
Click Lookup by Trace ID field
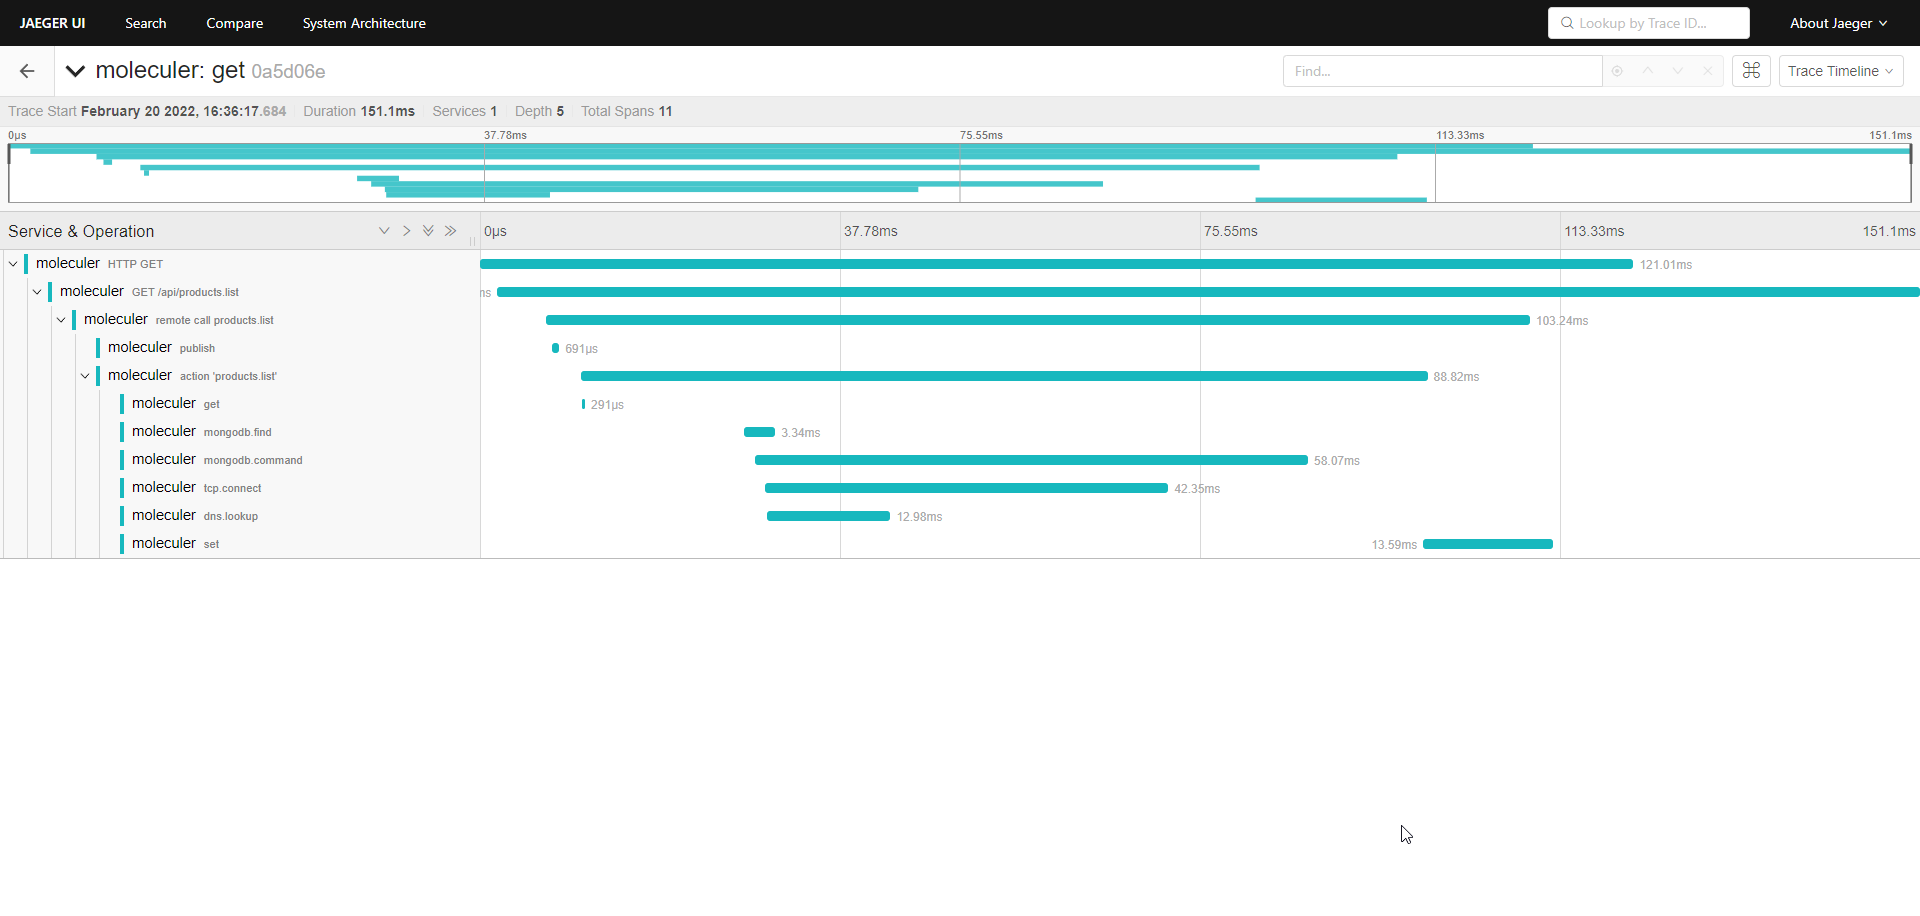[1648, 23]
